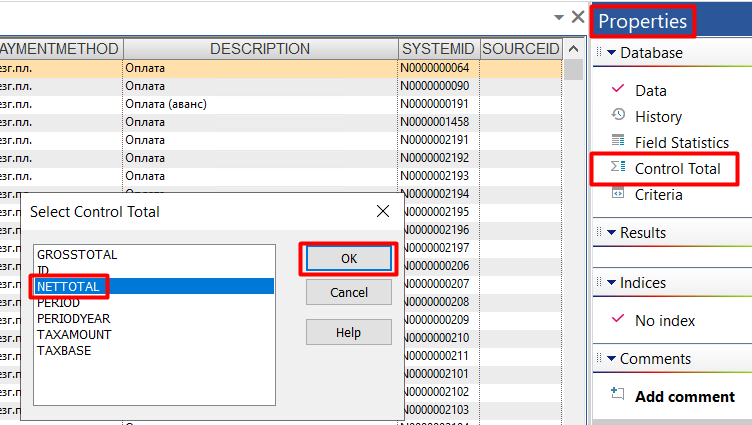
Task: Collapse the Comments section
Action: pos(611,358)
